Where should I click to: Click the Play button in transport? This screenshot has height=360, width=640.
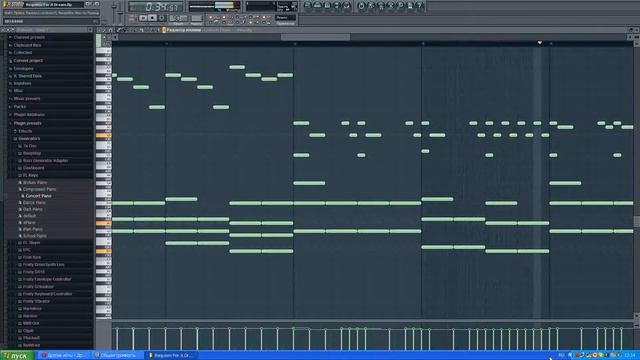coord(143,18)
